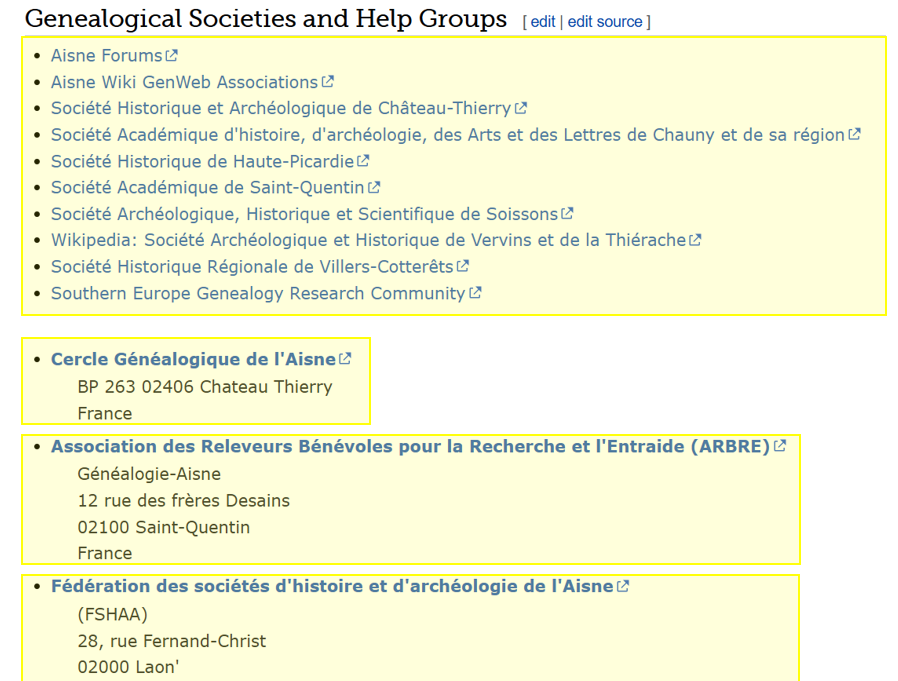898x681 pixels.
Task: Click external-link icon after Saint-Quentin society link
Action: pos(374,187)
